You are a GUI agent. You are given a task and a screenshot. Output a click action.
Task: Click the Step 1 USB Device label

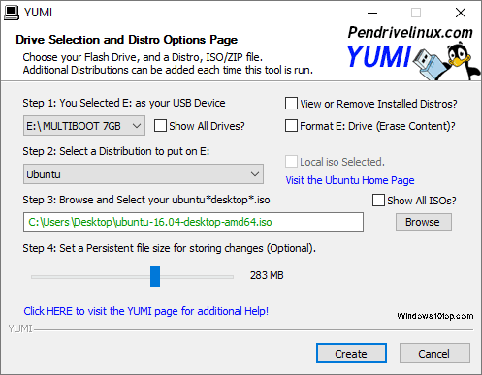pos(124,103)
